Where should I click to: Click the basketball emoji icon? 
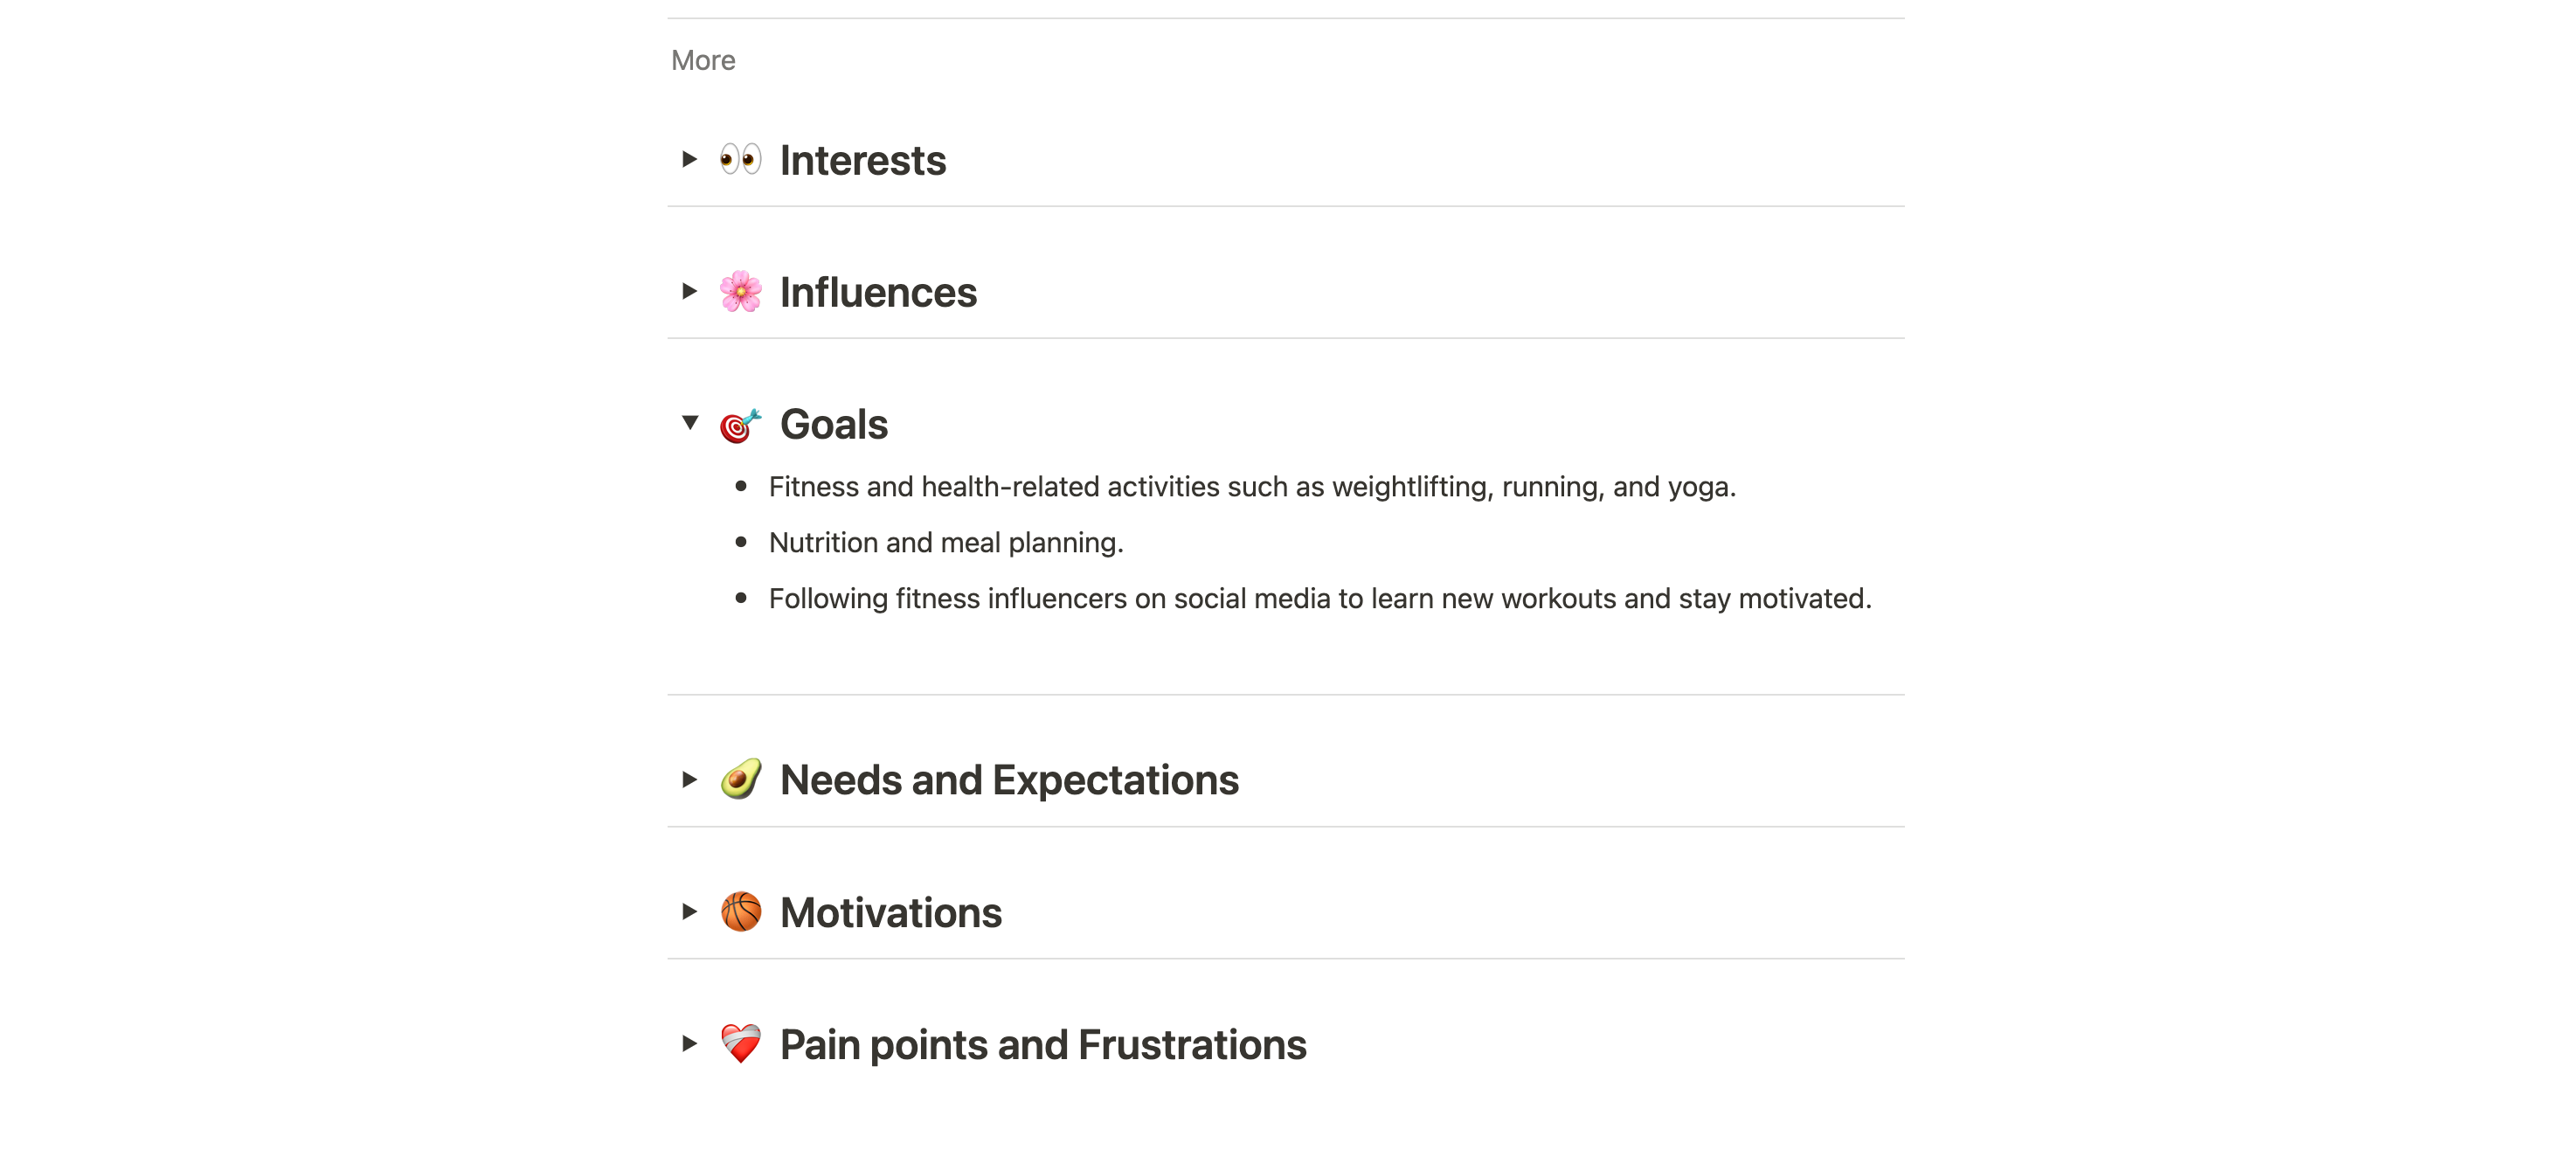coord(740,912)
